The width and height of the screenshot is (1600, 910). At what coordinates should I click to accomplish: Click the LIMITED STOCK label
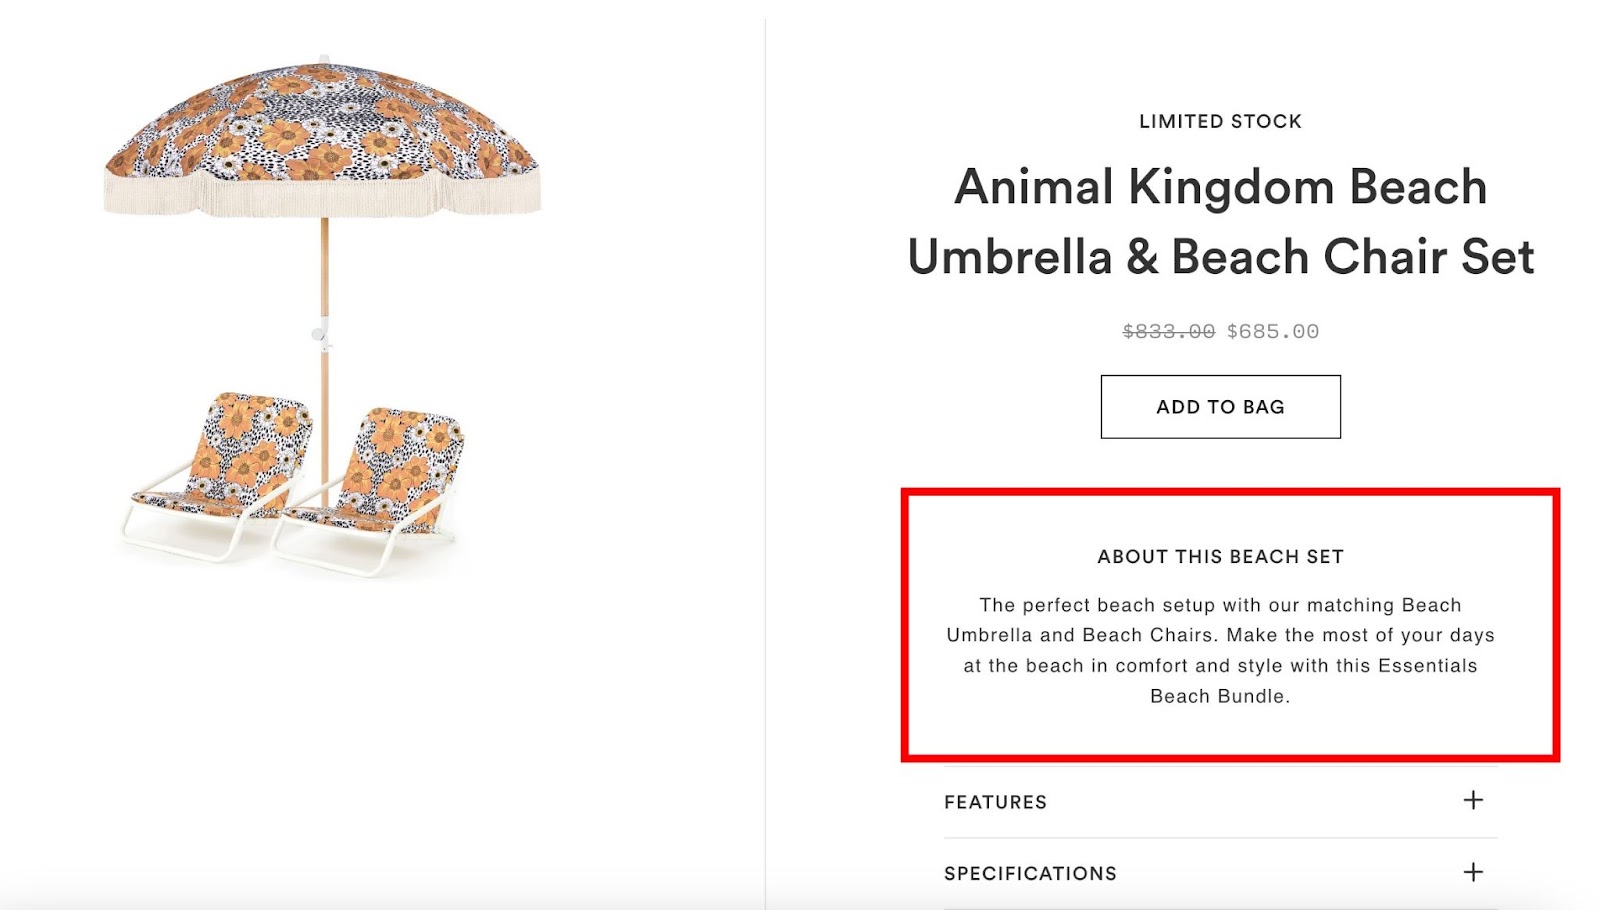point(1220,121)
